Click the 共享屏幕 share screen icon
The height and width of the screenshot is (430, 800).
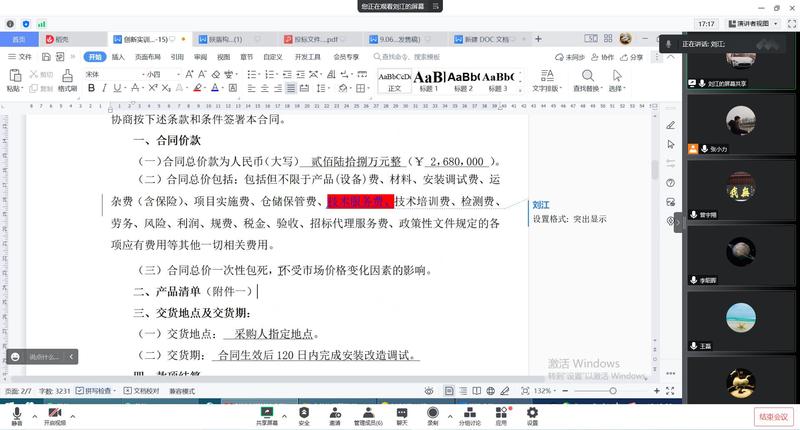(x=267, y=412)
